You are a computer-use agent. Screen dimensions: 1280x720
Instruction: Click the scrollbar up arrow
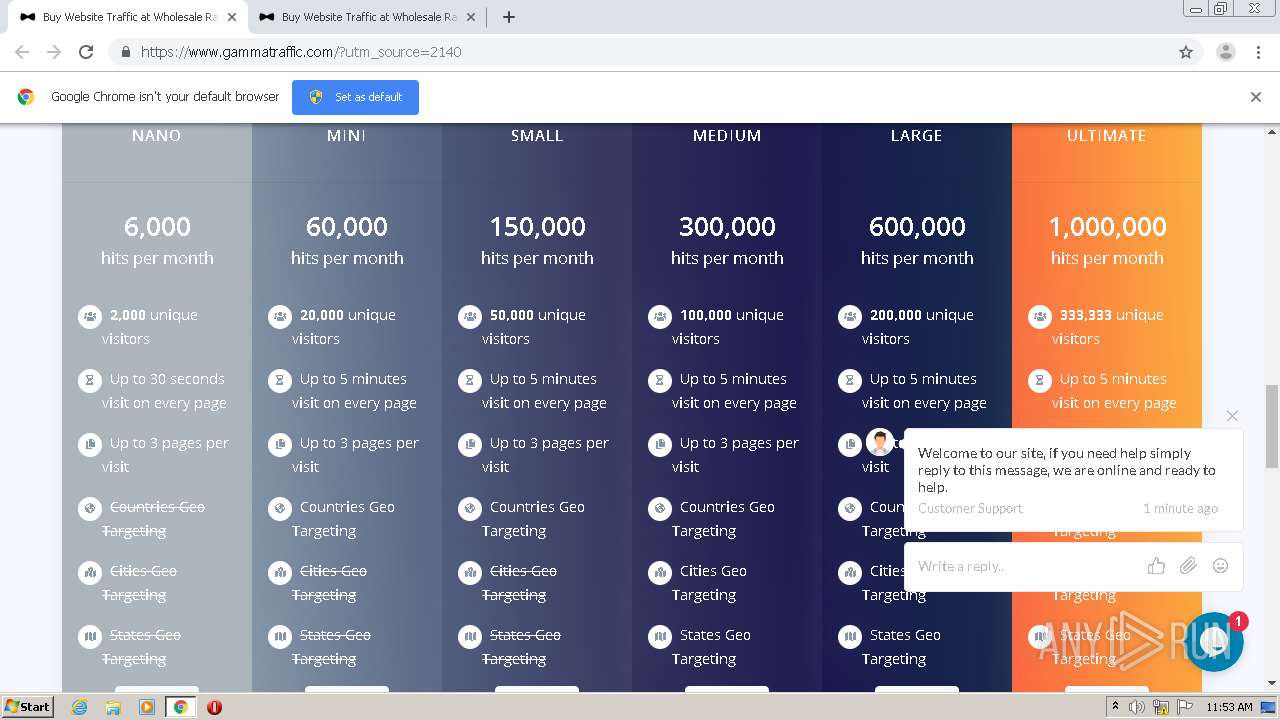[x=1272, y=131]
